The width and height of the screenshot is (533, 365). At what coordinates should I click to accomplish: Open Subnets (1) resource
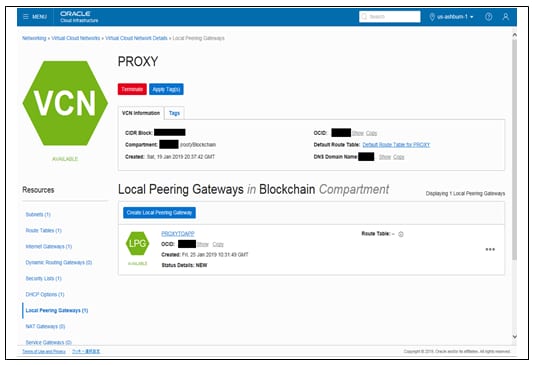click(x=38, y=214)
